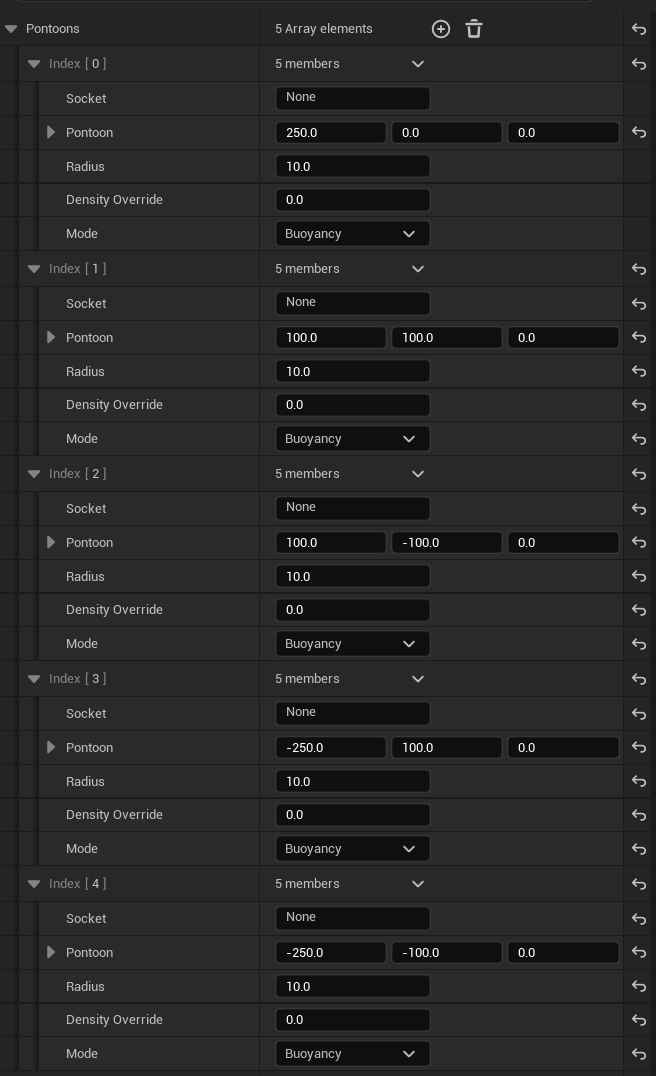This screenshot has height=1076, width=656.
Task: Reset Index [1] Socket to default
Action: coord(639,303)
